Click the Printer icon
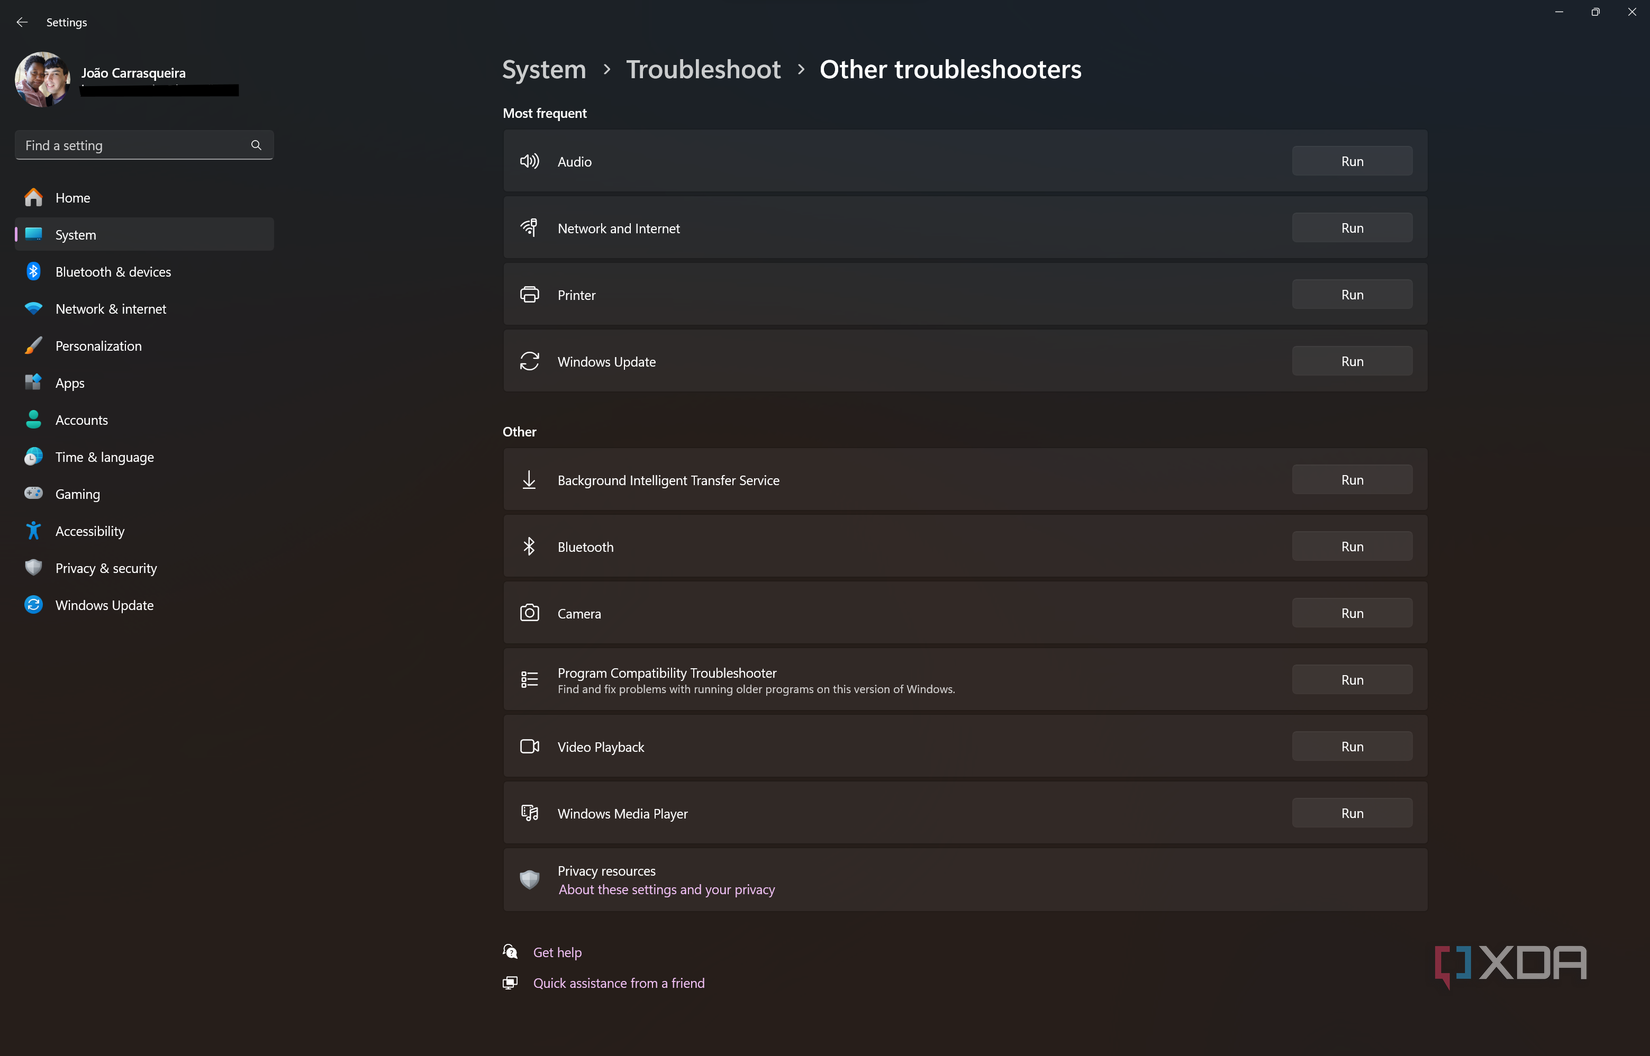 coord(530,295)
